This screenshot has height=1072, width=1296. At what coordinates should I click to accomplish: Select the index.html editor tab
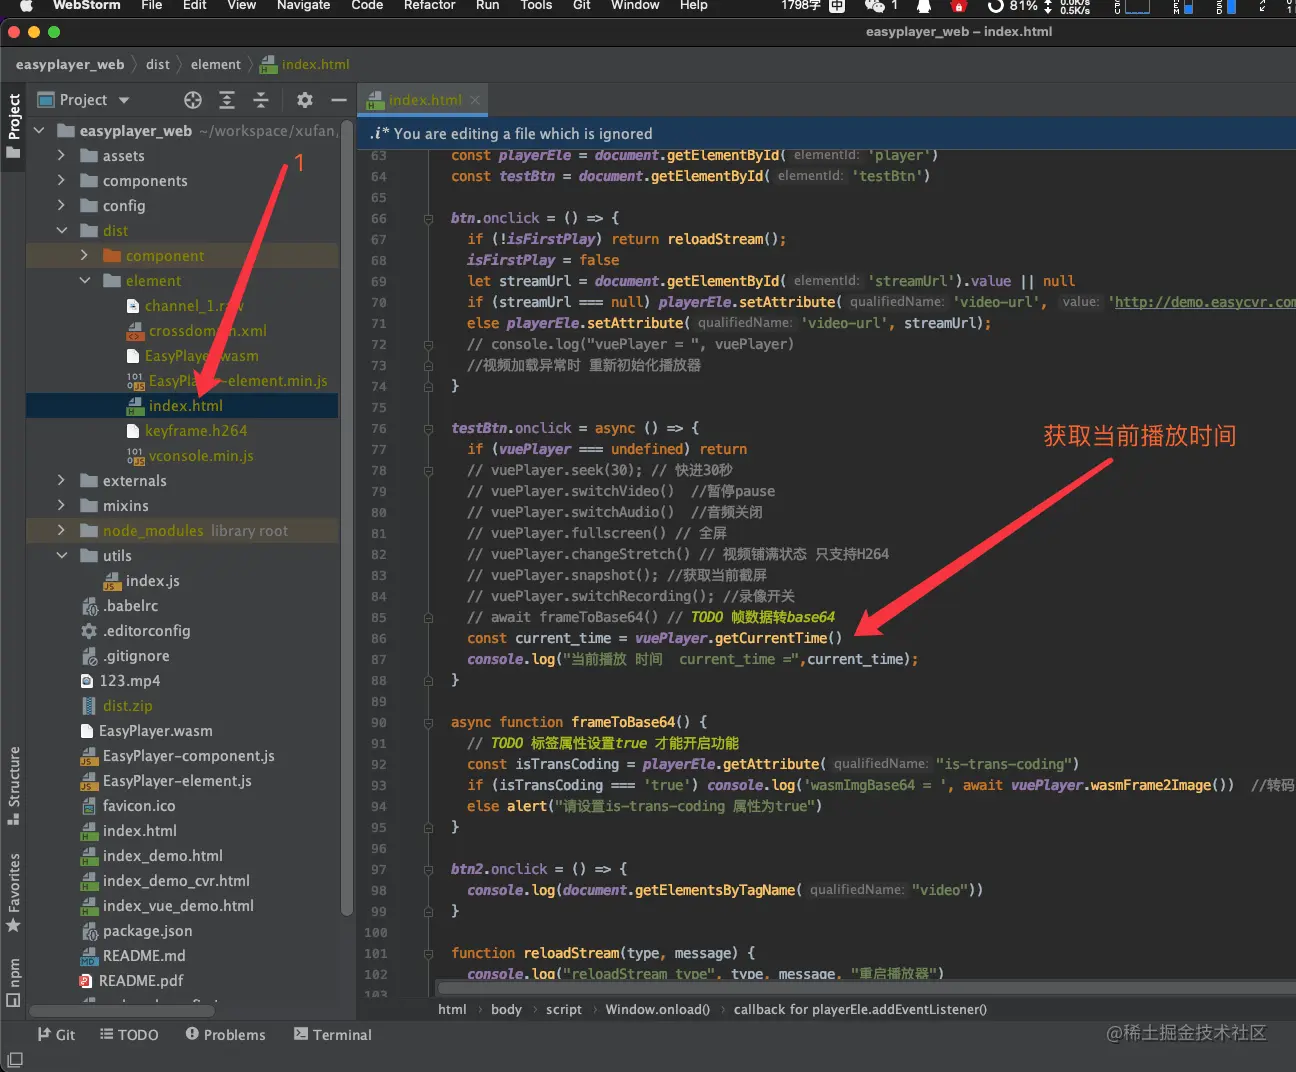click(x=423, y=100)
